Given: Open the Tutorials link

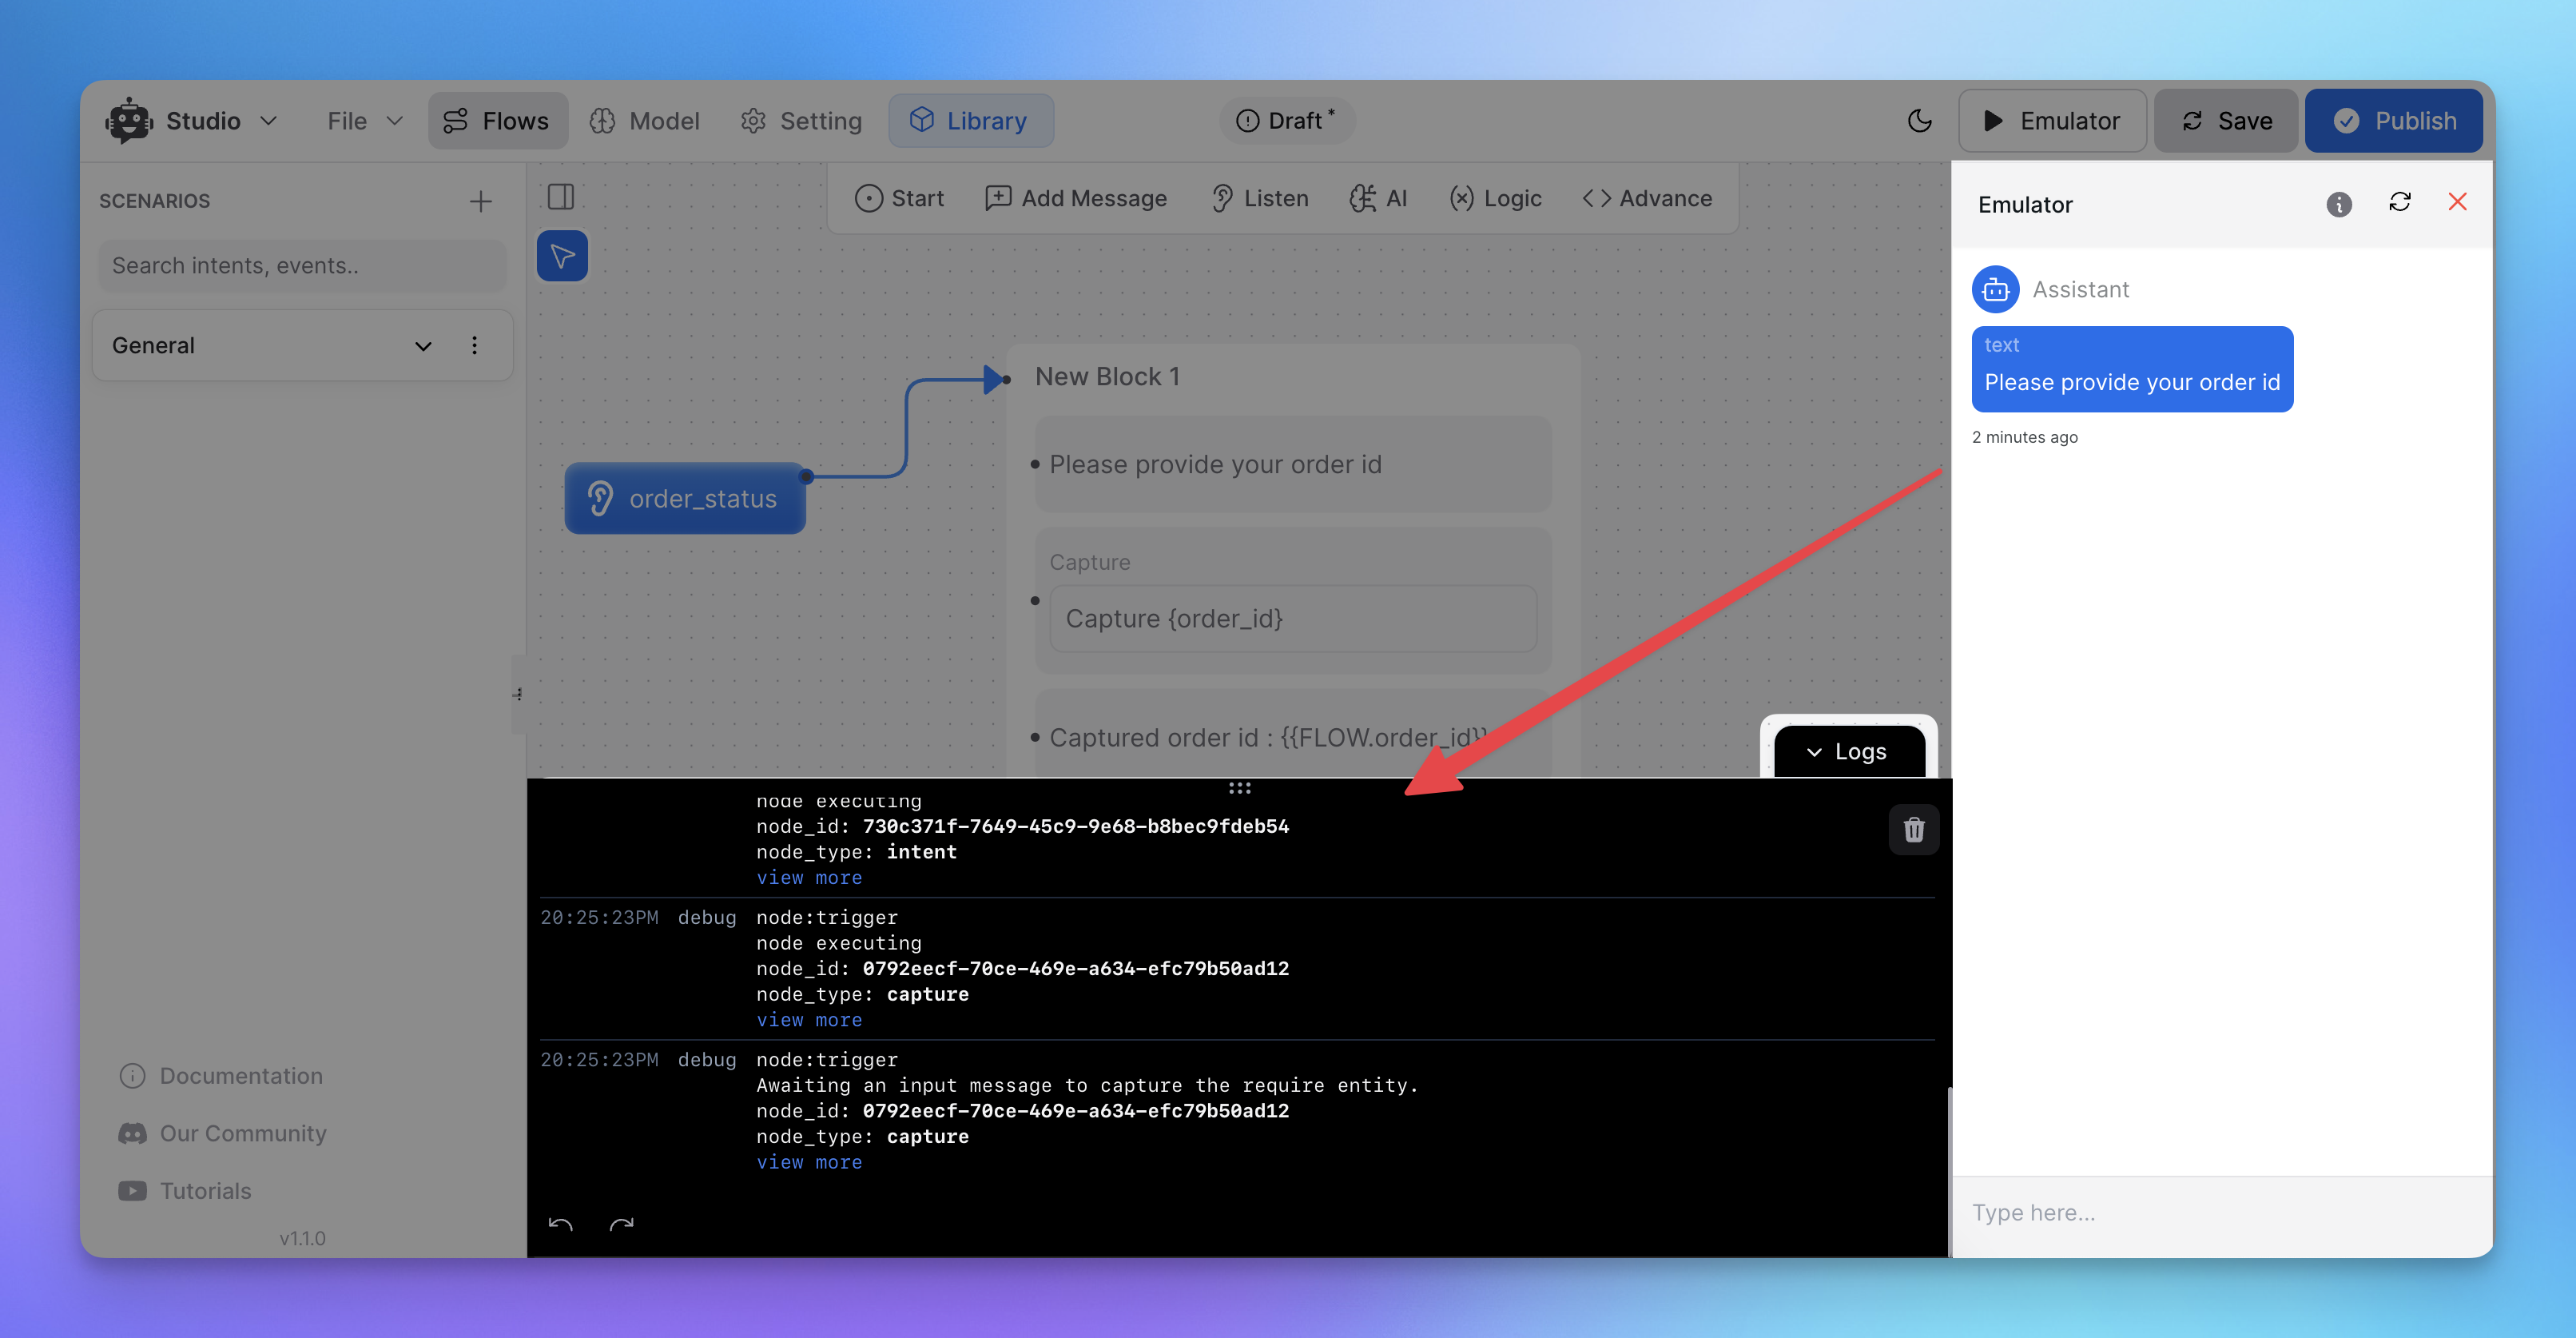Looking at the screenshot, I should (x=185, y=1191).
